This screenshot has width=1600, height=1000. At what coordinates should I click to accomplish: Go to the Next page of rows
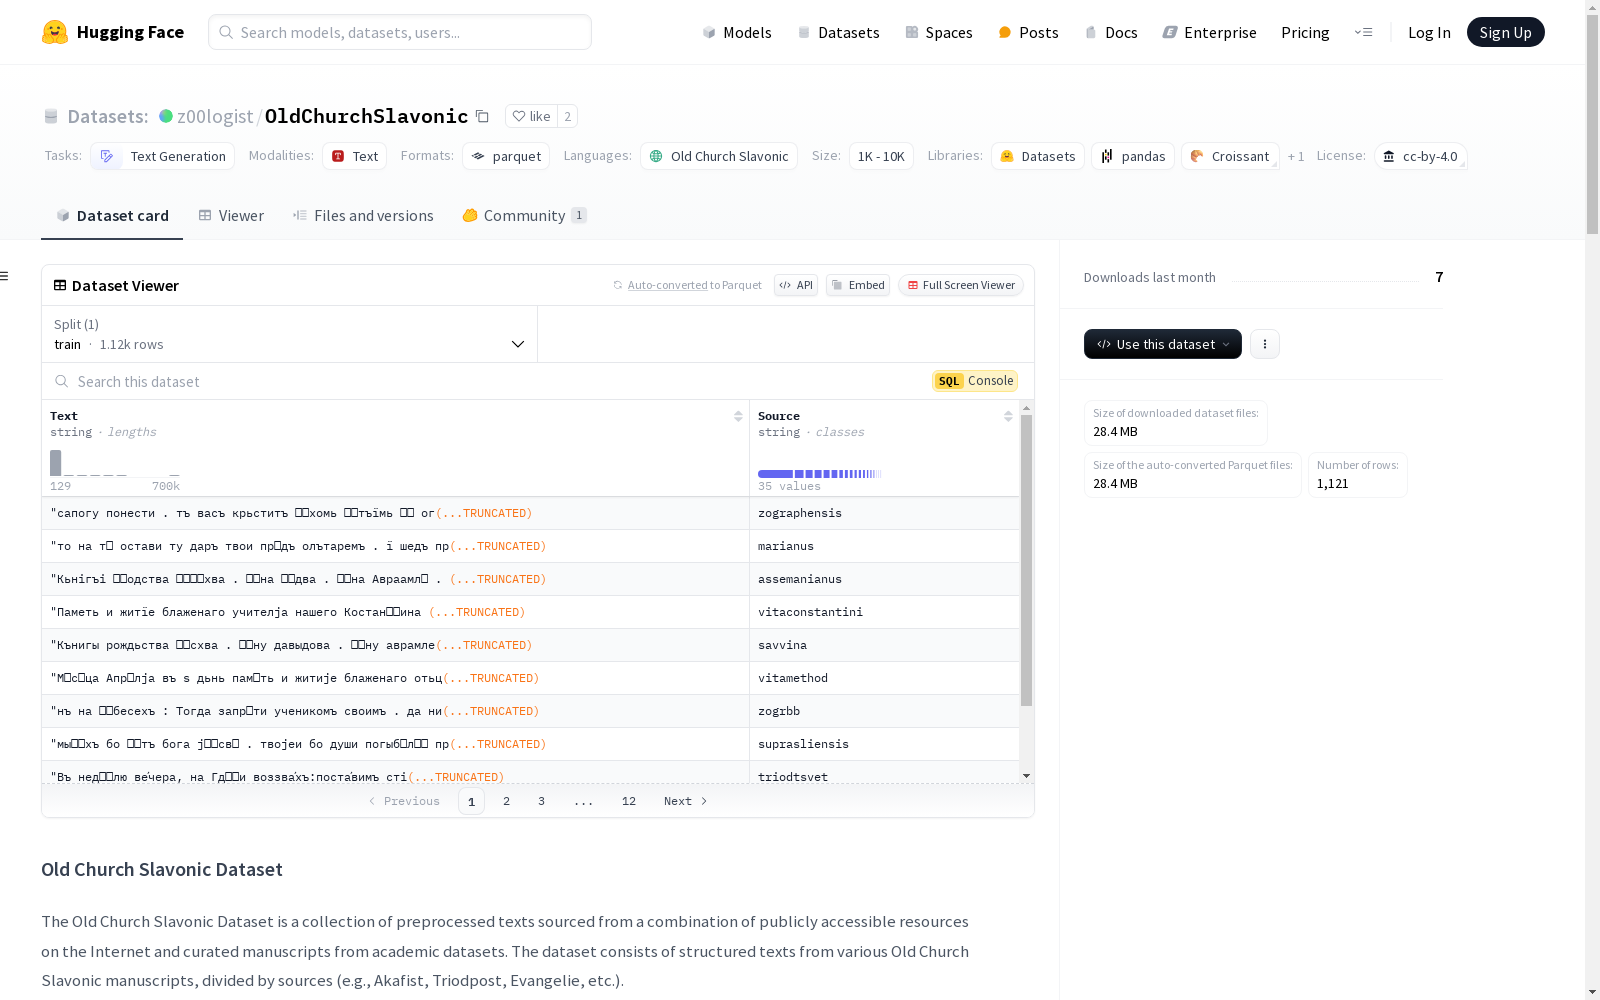coord(686,801)
